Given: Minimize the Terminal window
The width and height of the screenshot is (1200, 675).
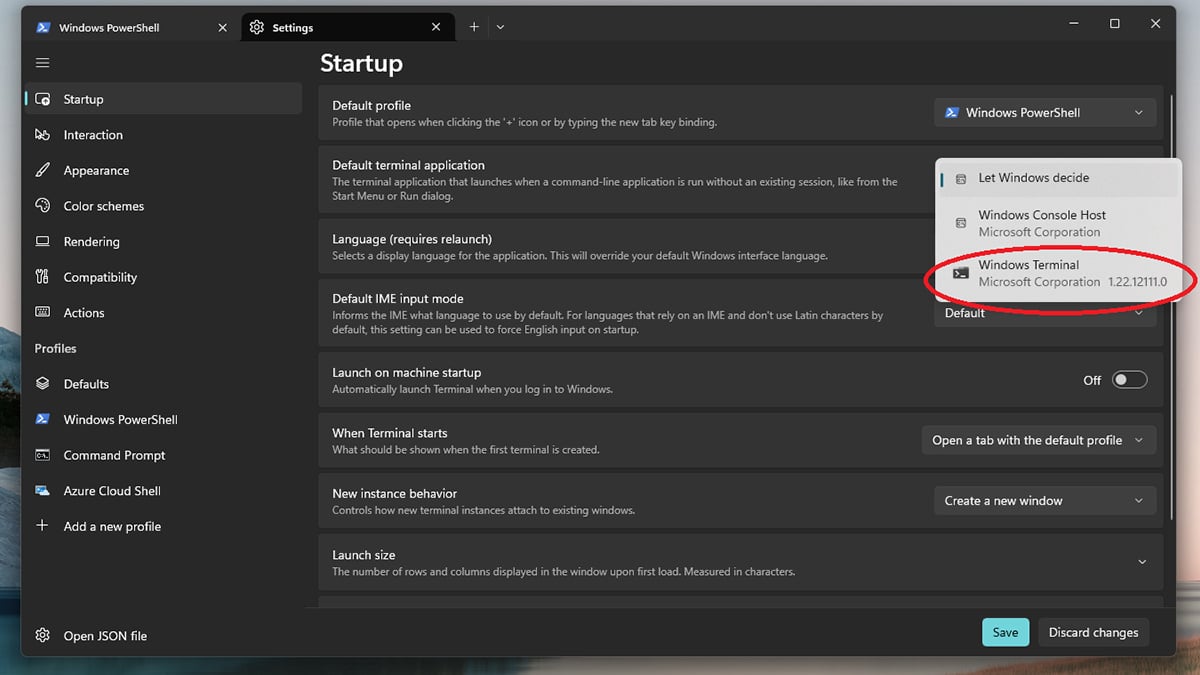Looking at the screenshot, I should [x=1072, y=24].
